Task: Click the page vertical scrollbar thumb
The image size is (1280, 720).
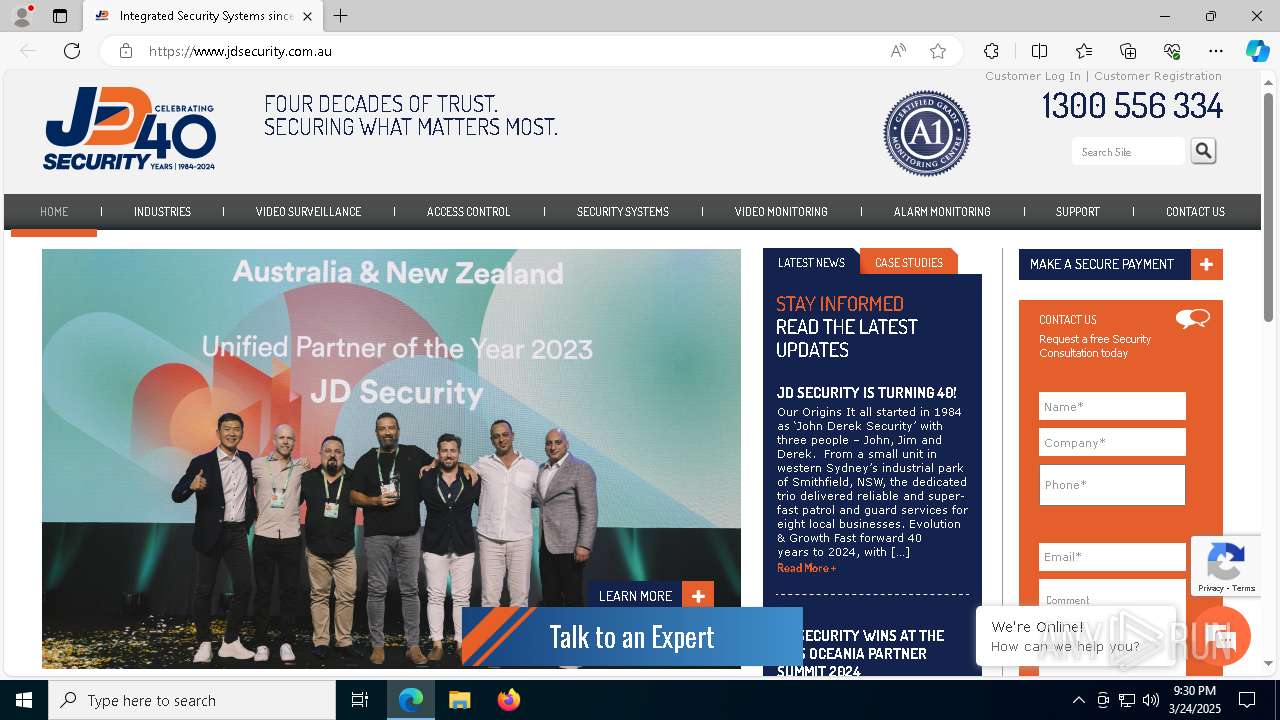Action: pos(1269,207)
